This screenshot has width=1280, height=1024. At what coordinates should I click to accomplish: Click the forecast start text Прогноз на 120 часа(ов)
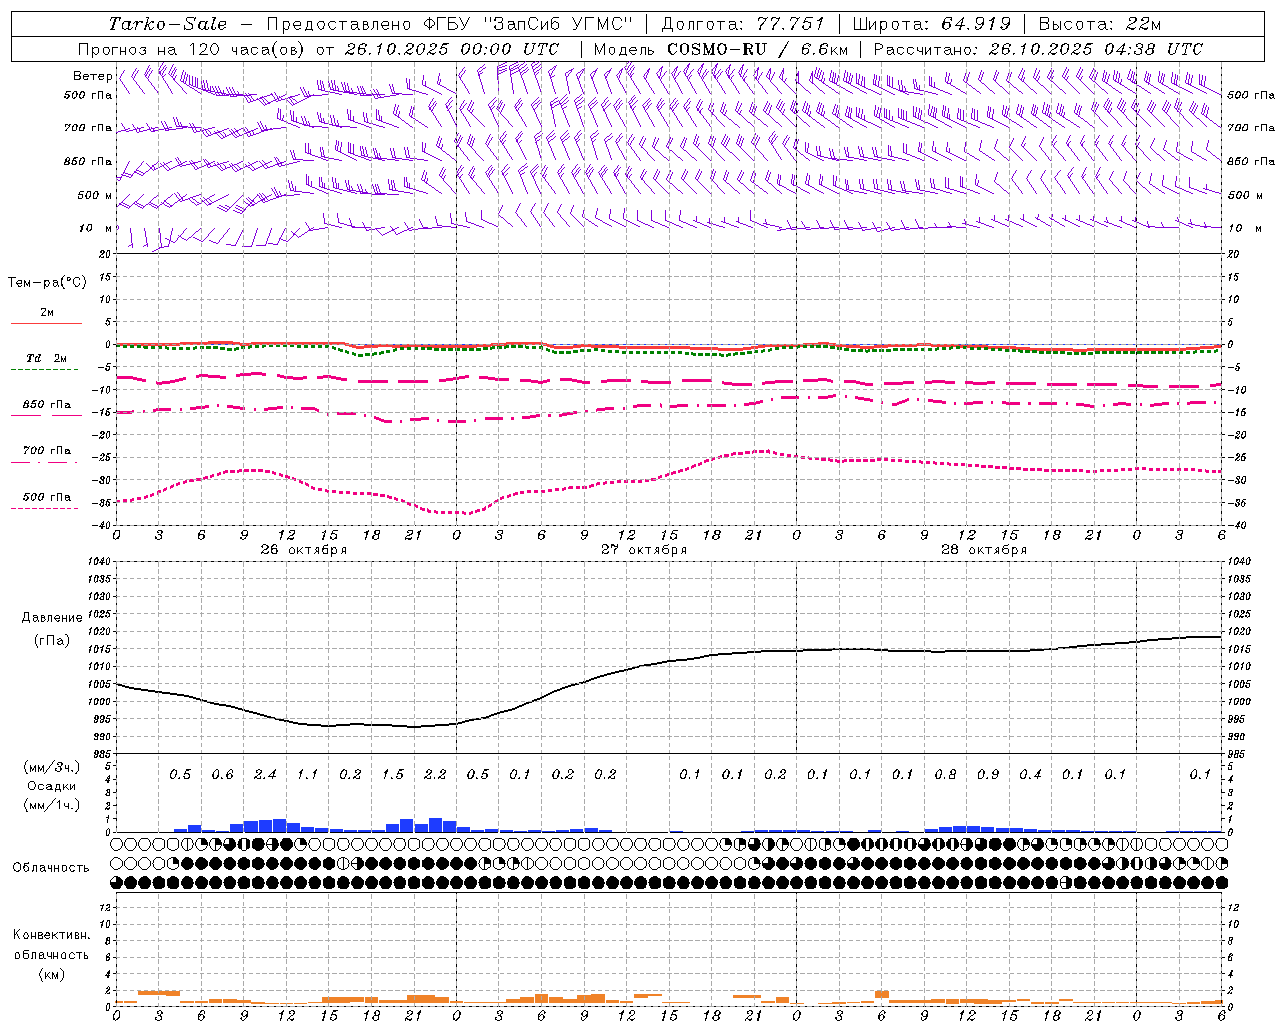click(x=194, y=49)
